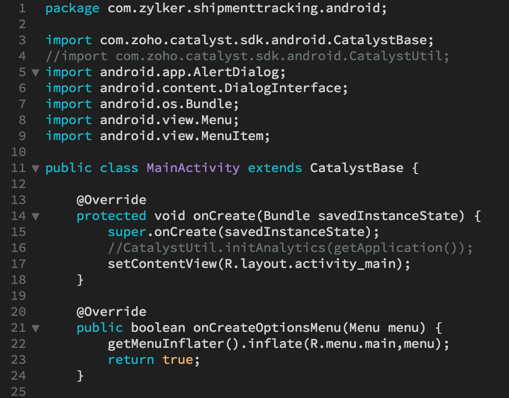Click the return keyword on line 23
Image resolution: width=509 pixels, height=398 pixels.
pyautogui.click(x=131, y=360)
